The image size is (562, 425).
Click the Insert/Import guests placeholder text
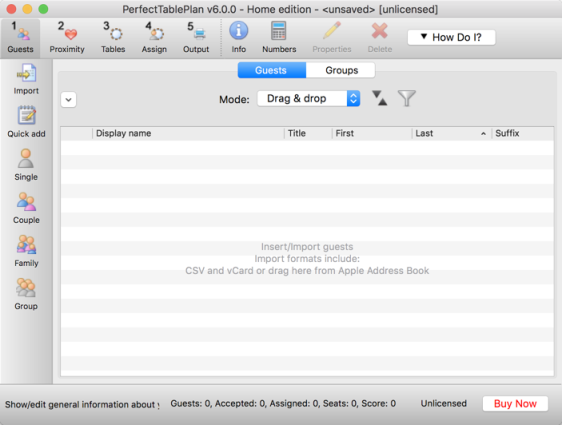point(307,247)
